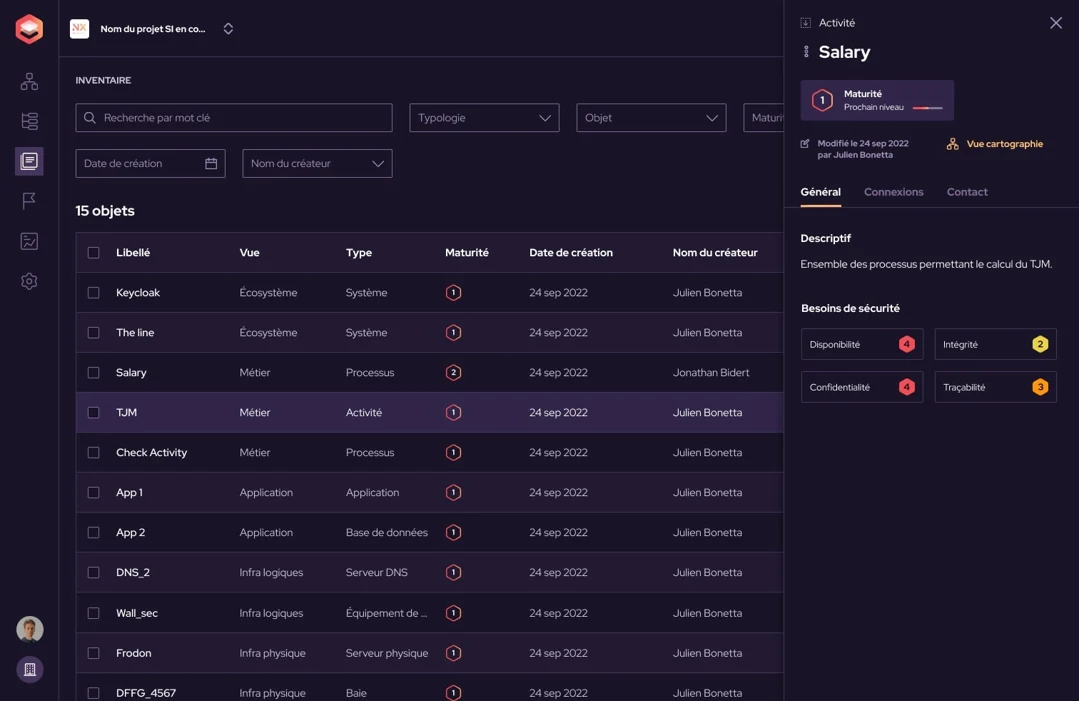The width and height of the screenshot is (1079, 701).
Task: Open the chart reports sidebar icon
Action: click(x=29, y=241)
